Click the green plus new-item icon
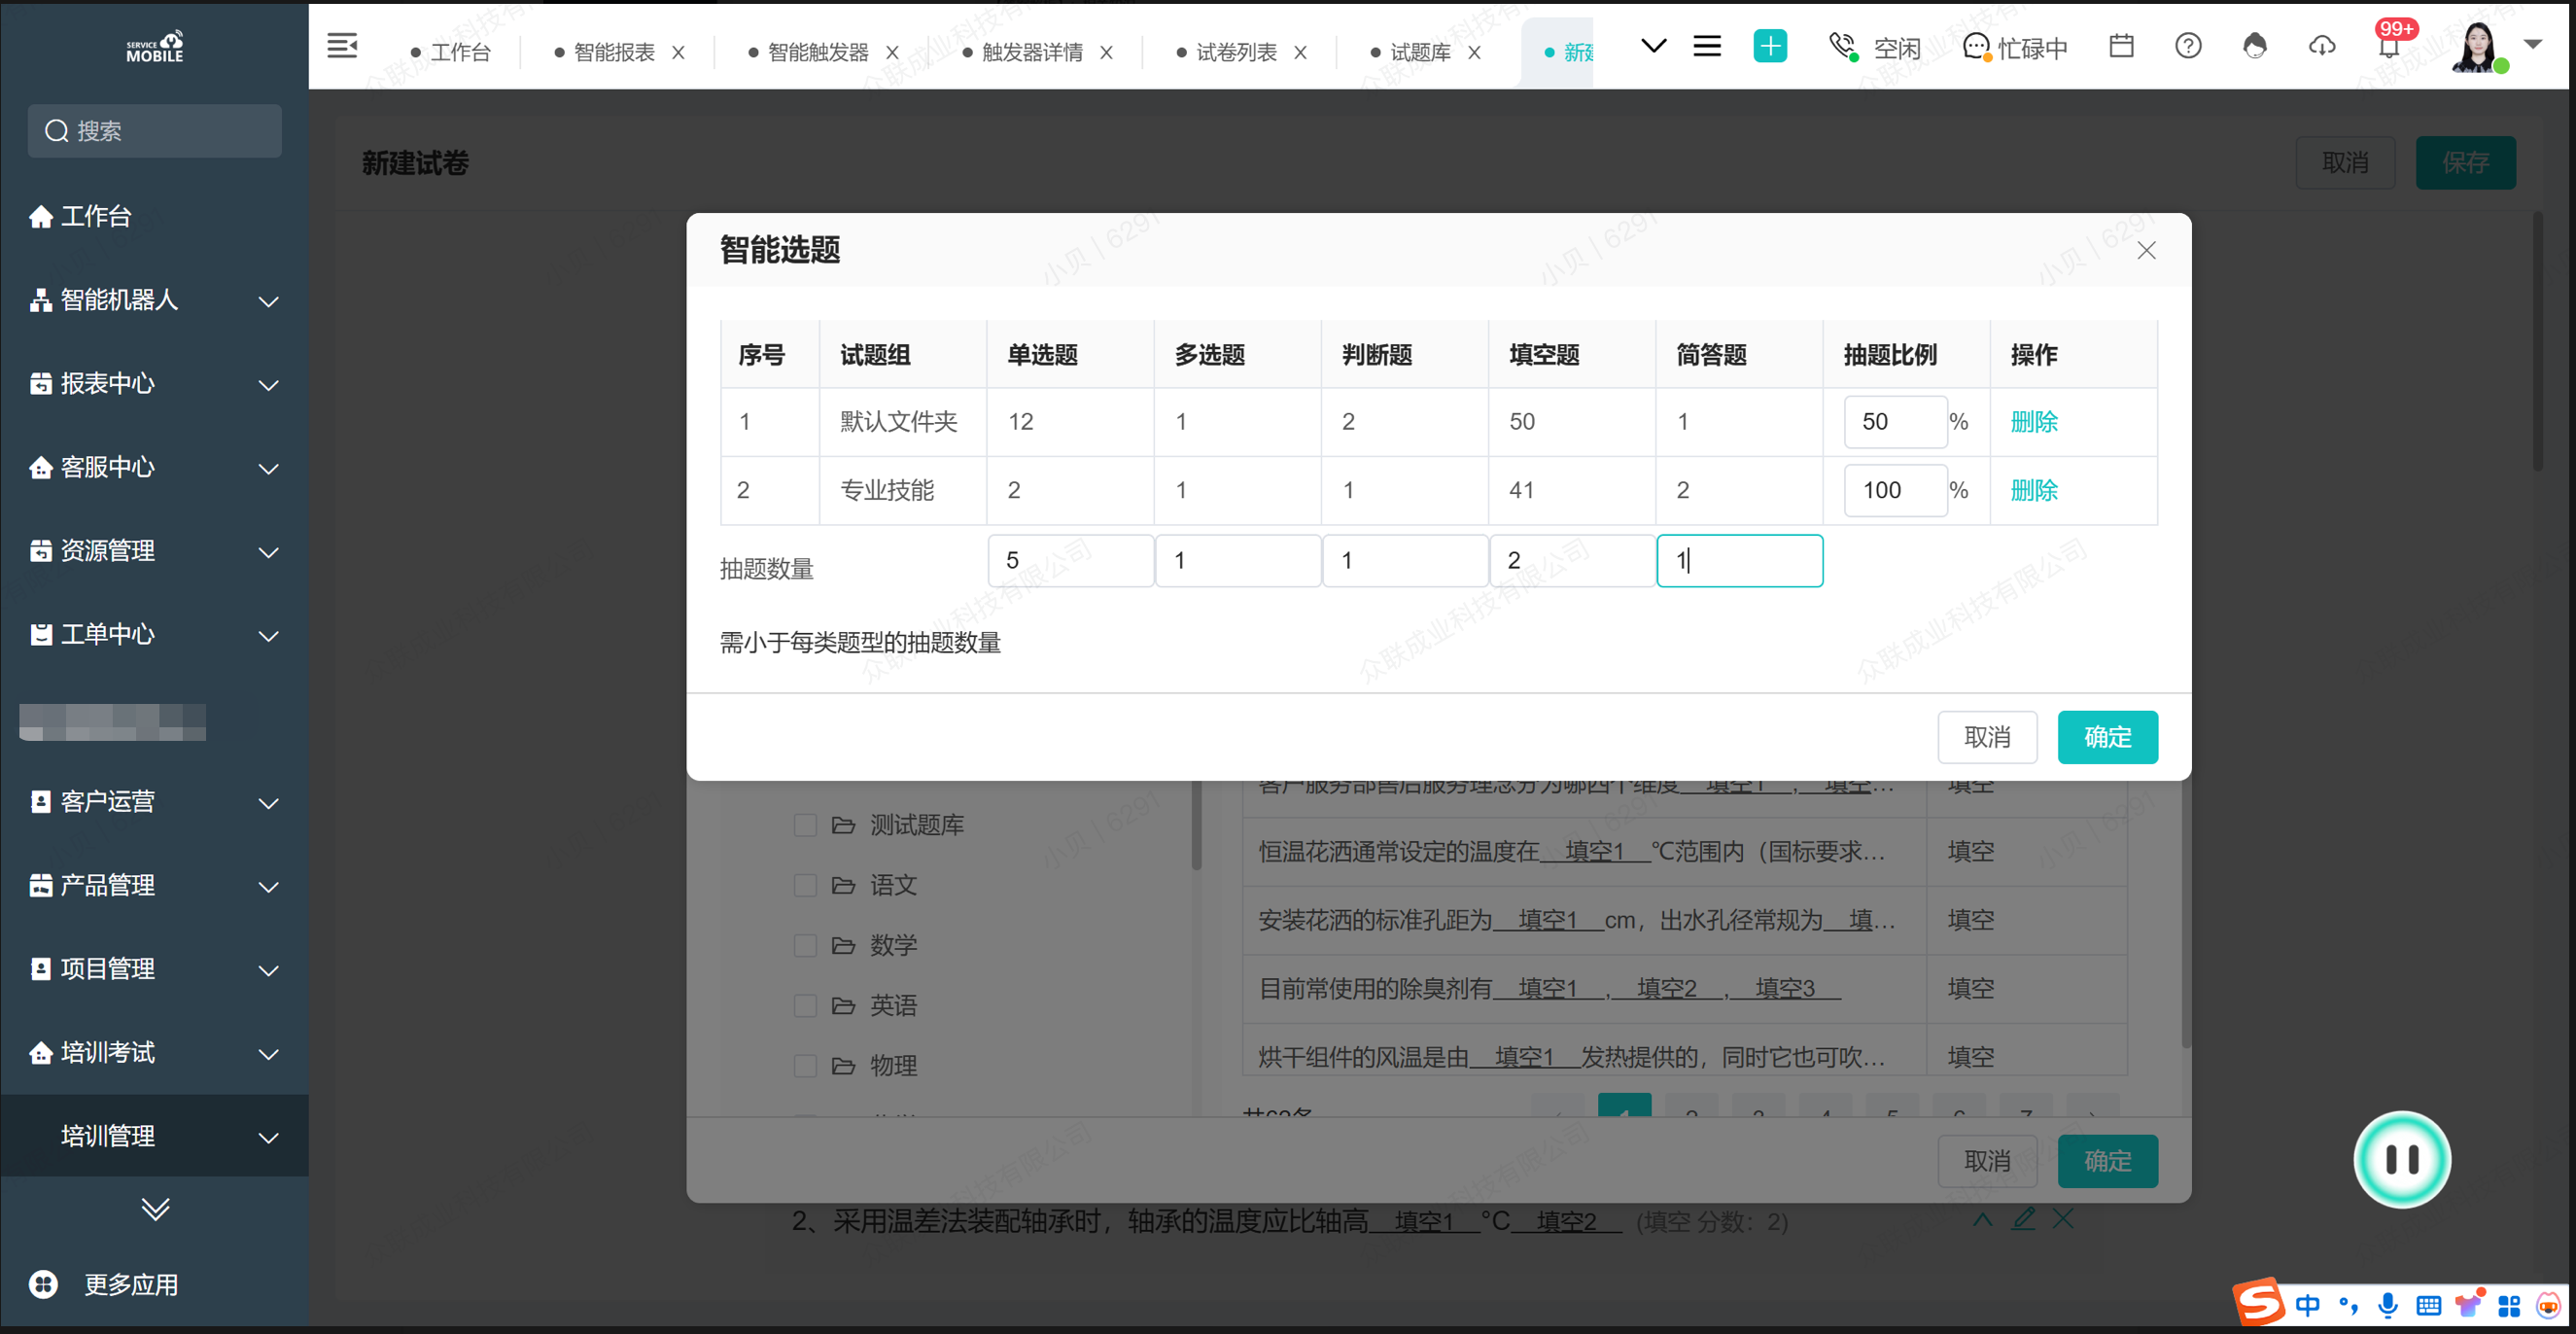2576x1334 pixels. 1770,46
